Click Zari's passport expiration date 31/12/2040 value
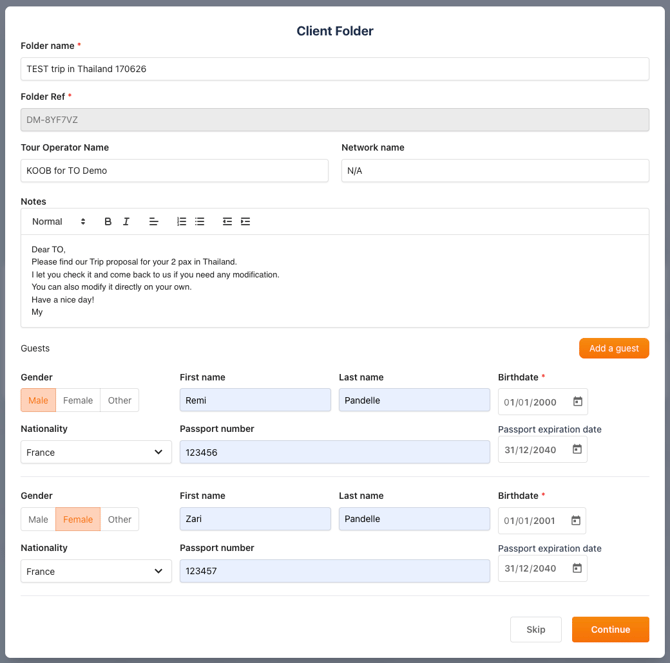Screen dimensions: 670x663 pos(530,569)
